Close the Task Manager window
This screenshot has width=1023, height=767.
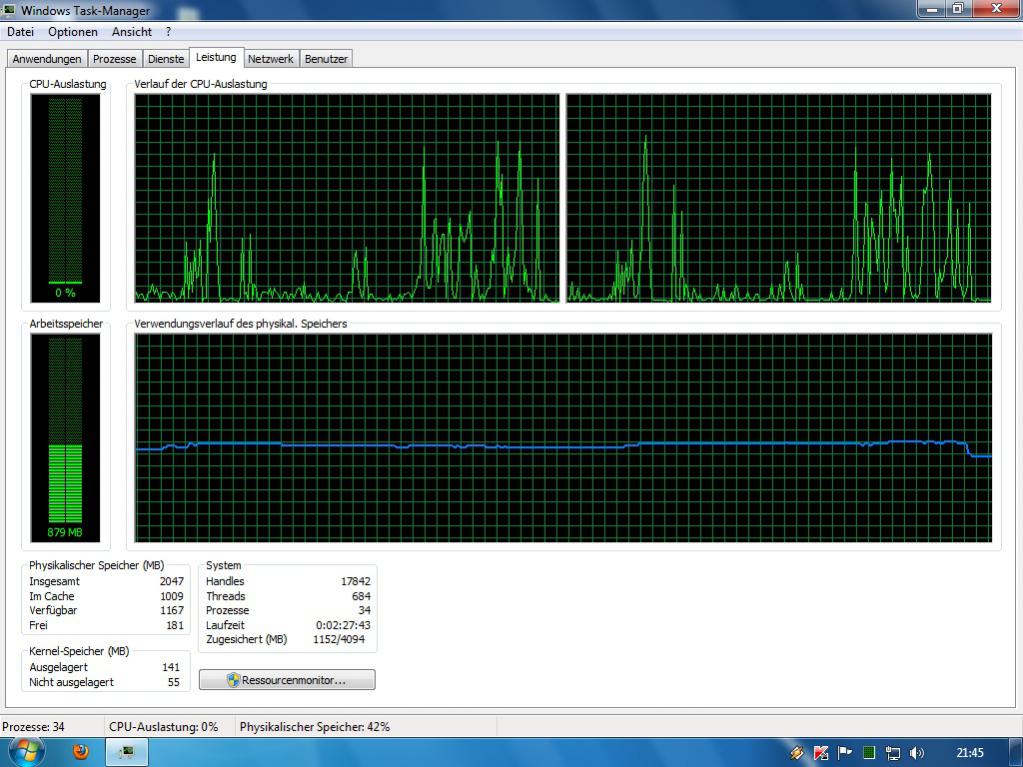(x=996, y=8)
